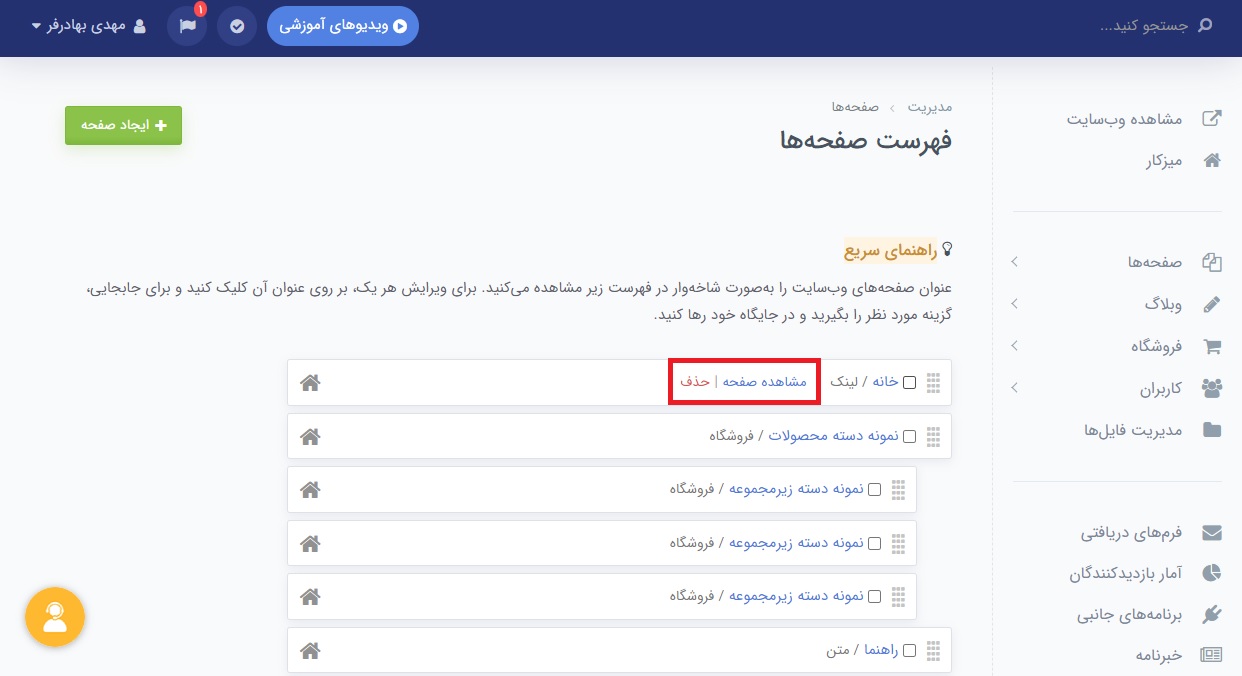Open the مهدی بهادرفر user dropdown
The width and height of the screenshot is (1242, 676).
point(85,26)
